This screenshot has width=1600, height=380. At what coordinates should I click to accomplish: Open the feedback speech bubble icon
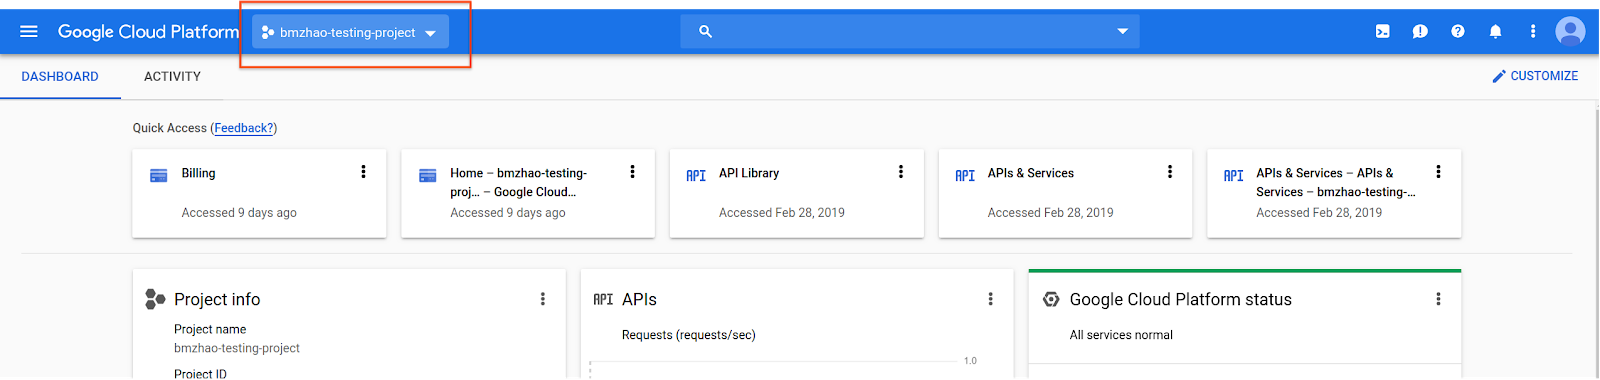coord(1420,31)
